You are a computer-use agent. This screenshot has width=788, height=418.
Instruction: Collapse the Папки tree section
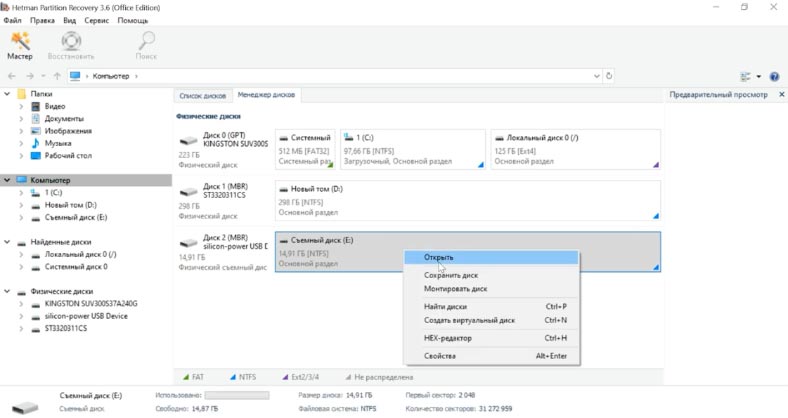pos(7,94)
